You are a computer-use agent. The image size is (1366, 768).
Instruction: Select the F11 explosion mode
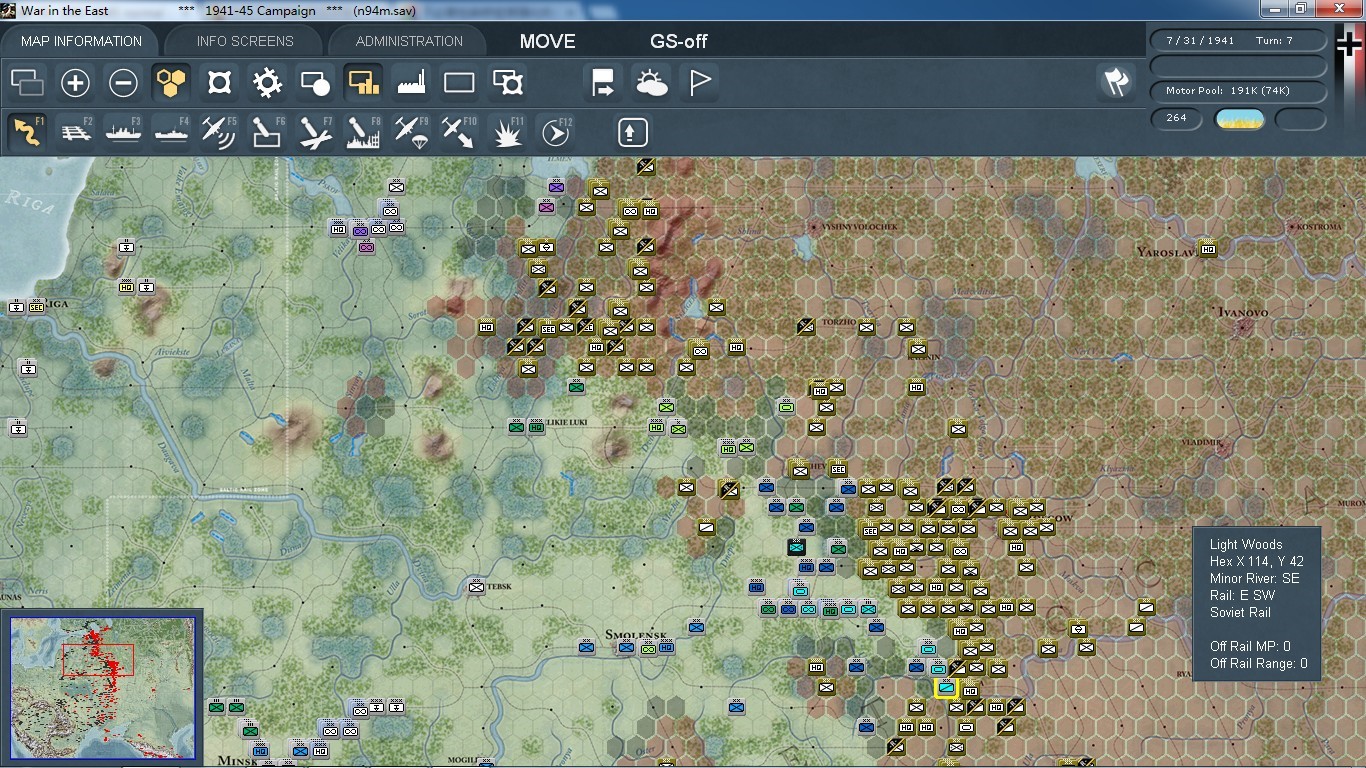point(507,131)
